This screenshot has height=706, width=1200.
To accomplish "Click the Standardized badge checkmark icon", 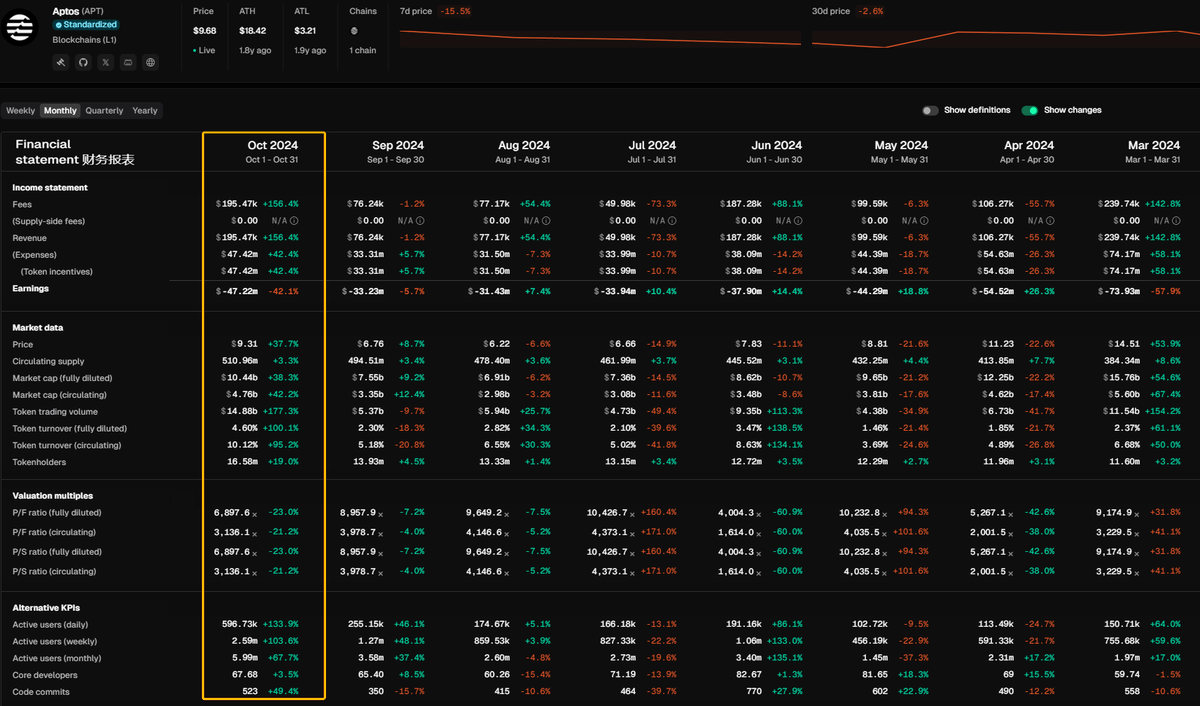I will click(x=60, y=25).
